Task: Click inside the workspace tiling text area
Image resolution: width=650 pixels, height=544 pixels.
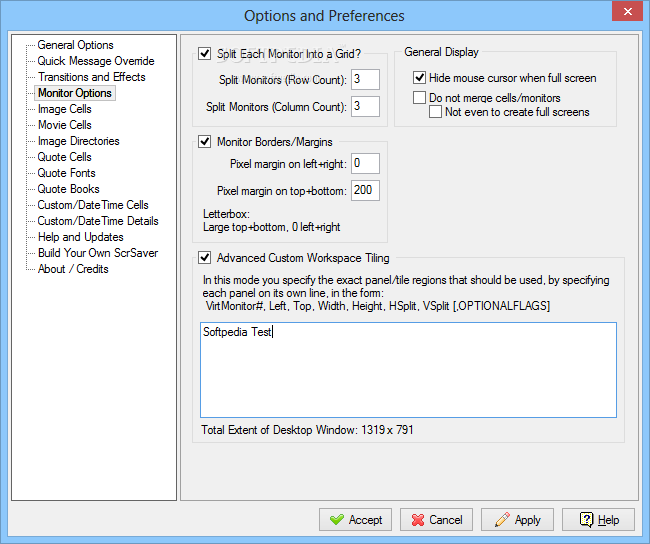Action: click(x=408, y=370)
